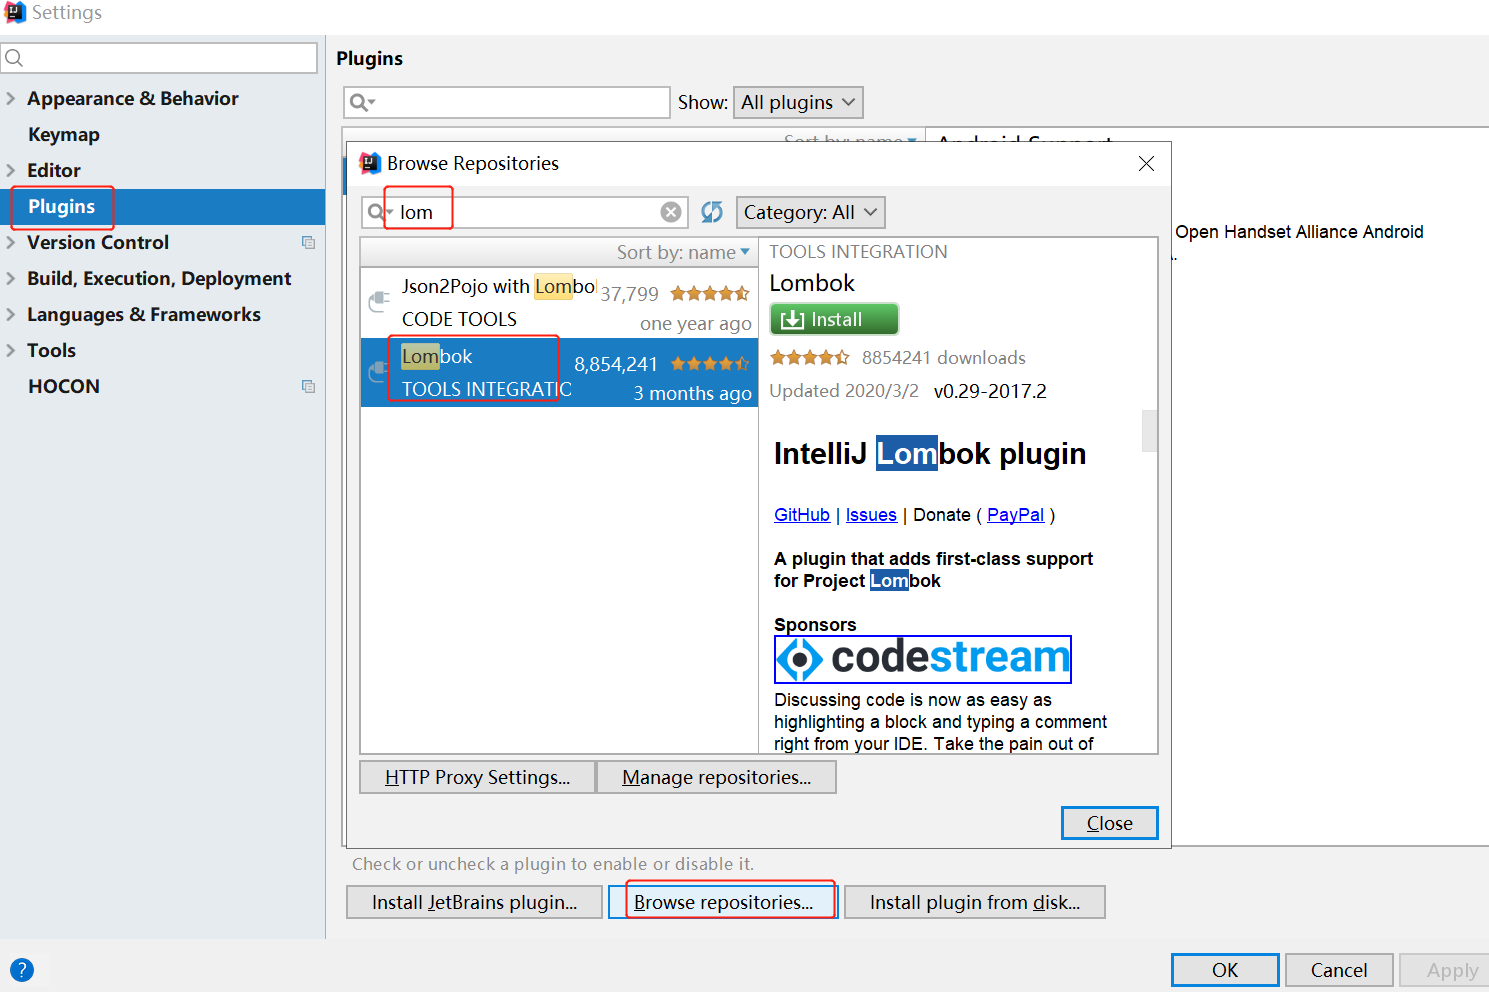Open the Sort by: name dropdown
The width and height of the screenshot is (1489, 992).
click(683, 252)
